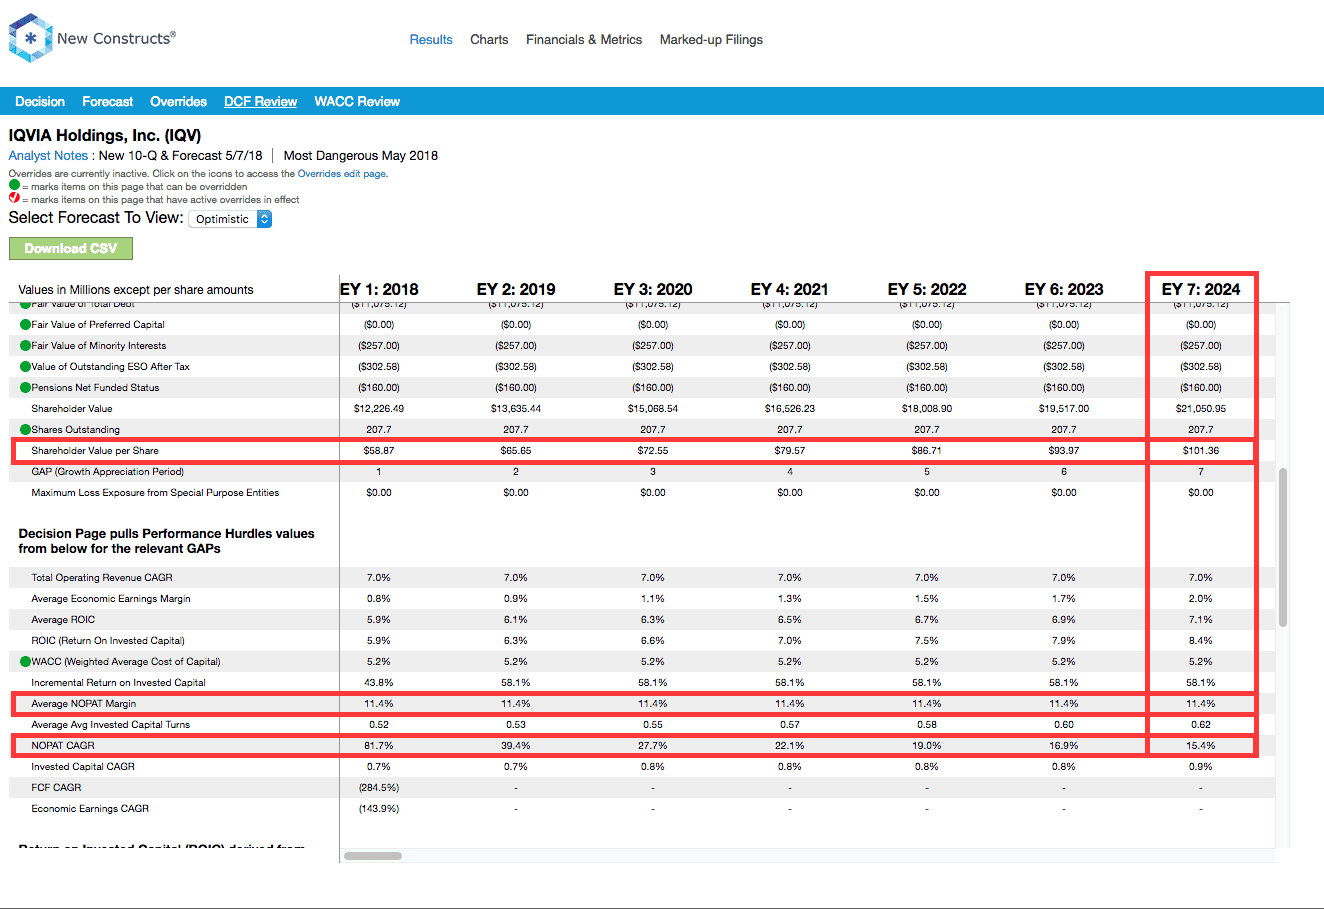
Task: Click the EY 3: 2020 column header
Action: (653, 289)
